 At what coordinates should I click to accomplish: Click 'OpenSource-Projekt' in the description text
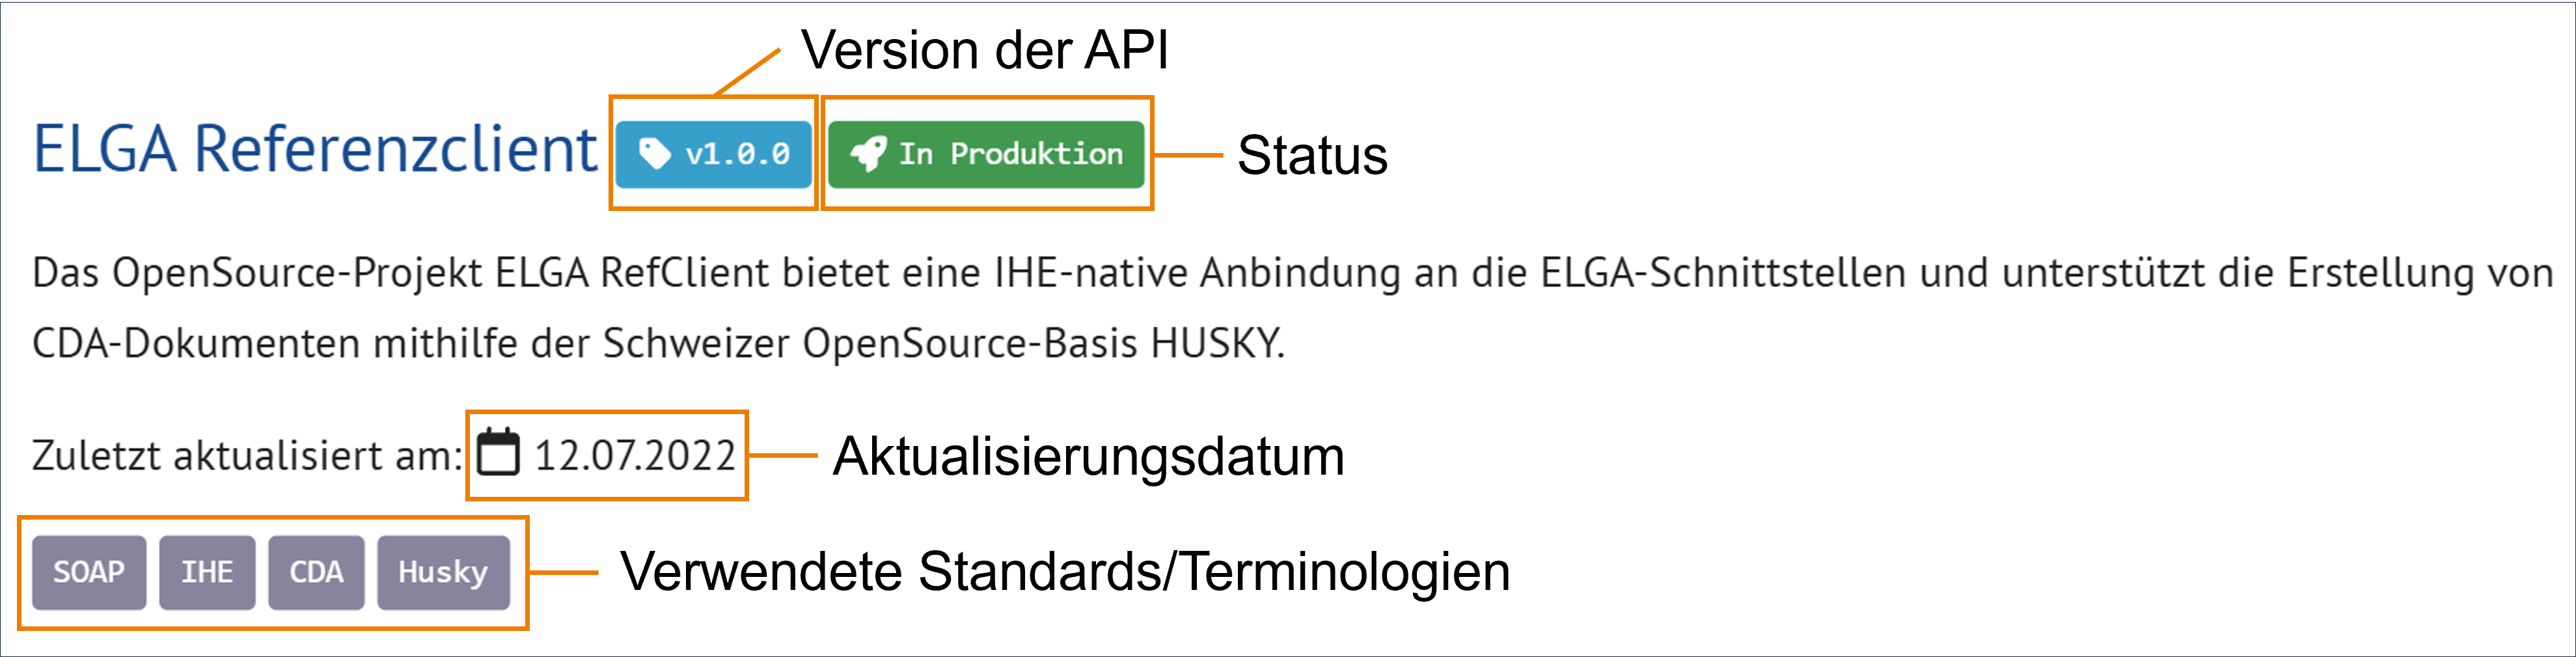click(297, 273)
